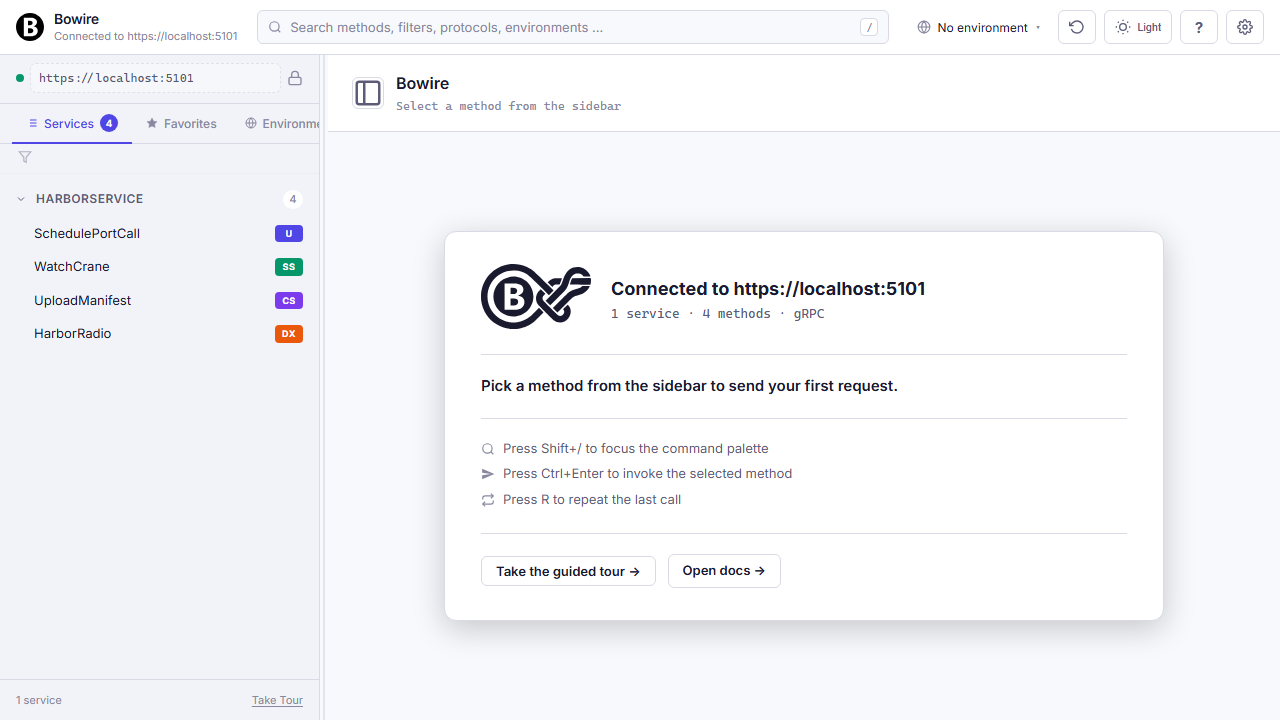The height and width of the screenshot is (720, 1280).
Task: Click the Services count badge 4
Action: (x=109, y=123)
